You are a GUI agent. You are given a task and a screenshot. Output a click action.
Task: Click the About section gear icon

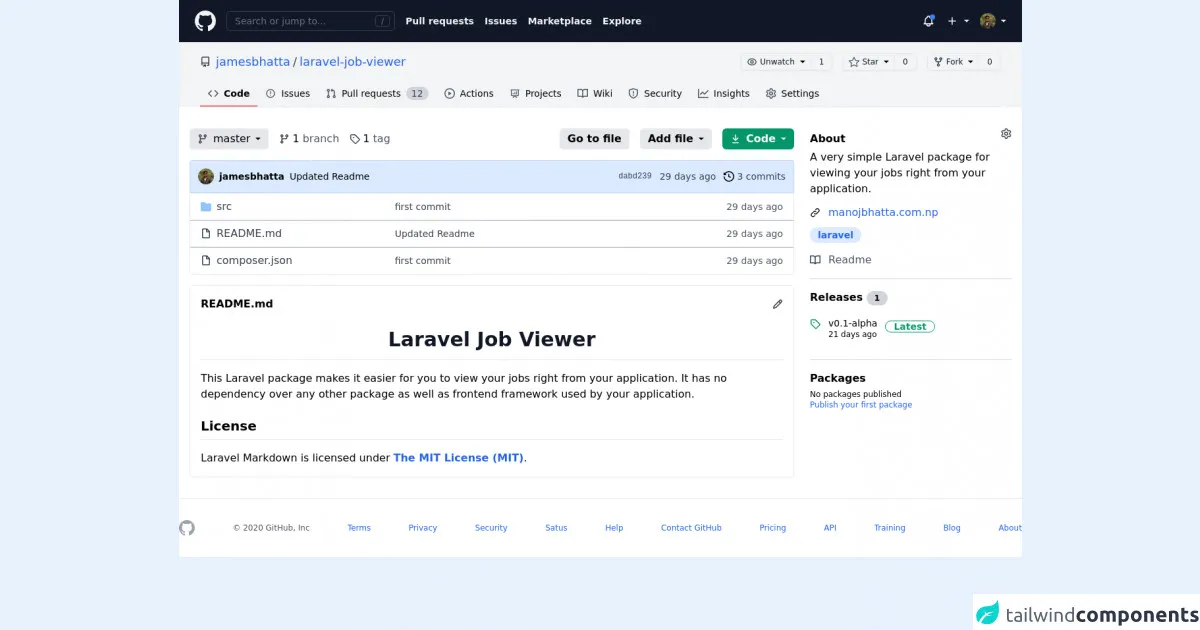1006,134
